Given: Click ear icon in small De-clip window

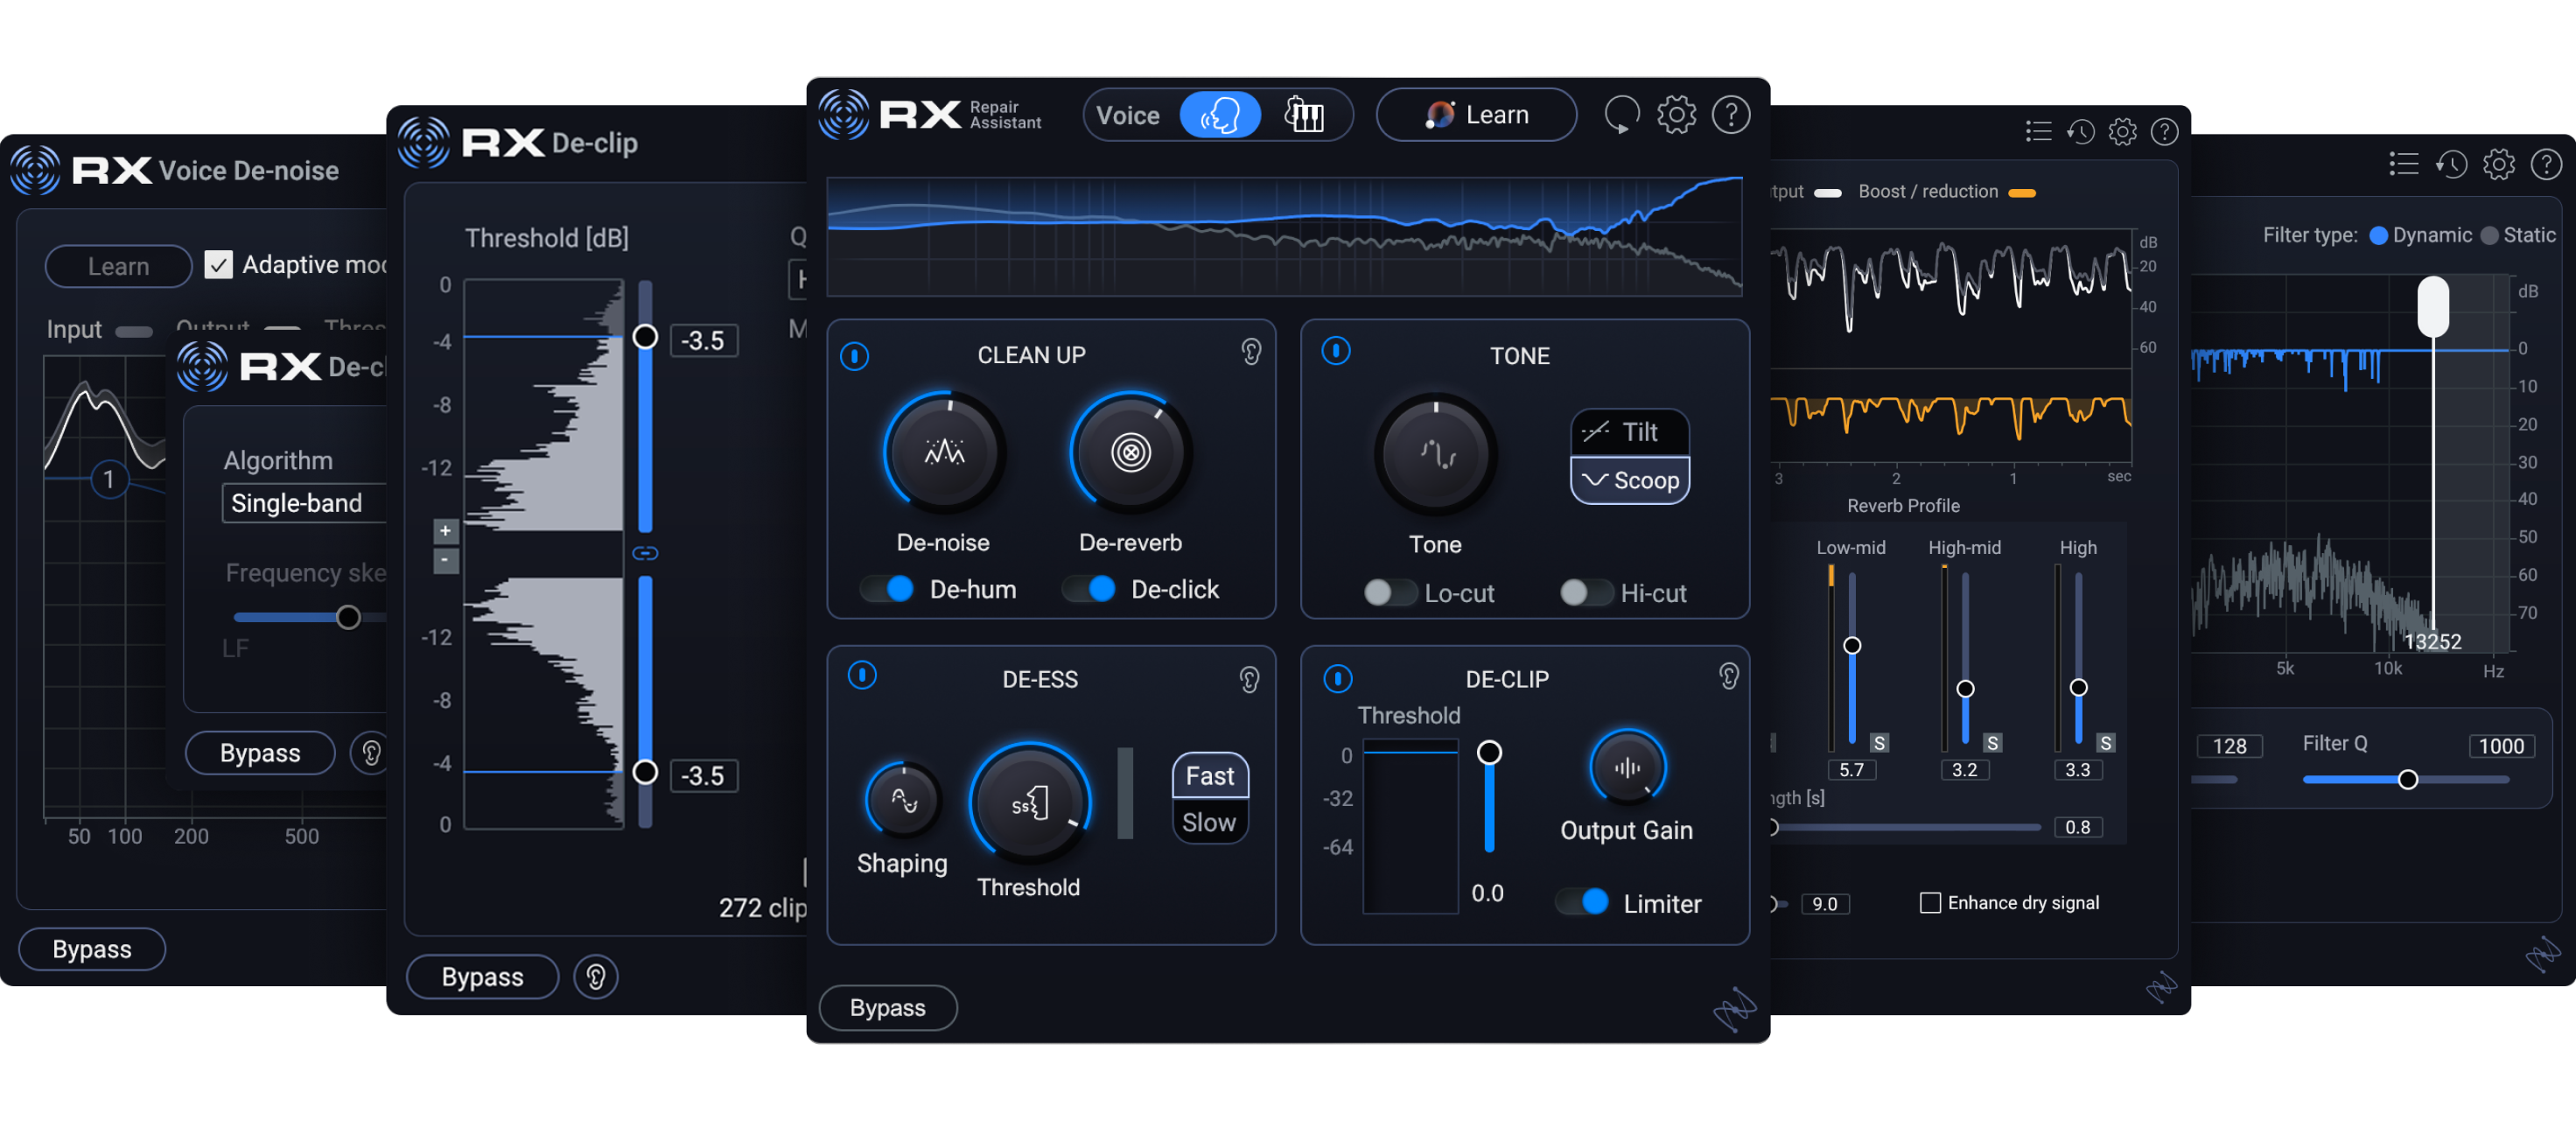Looking at the screenshot, I should pyautogui.click(x=371, y=753).
